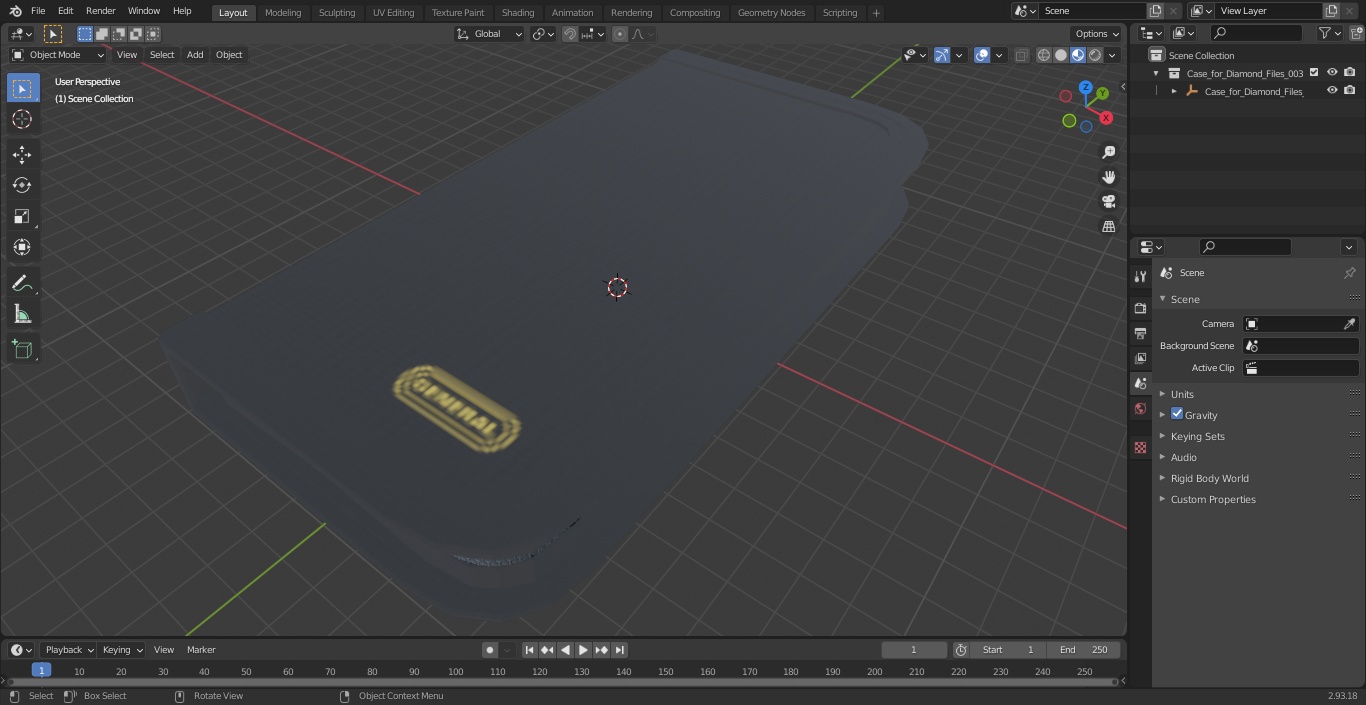Open the Keying dropdown
1366x705 pixels.
click(x=122, y=650)
